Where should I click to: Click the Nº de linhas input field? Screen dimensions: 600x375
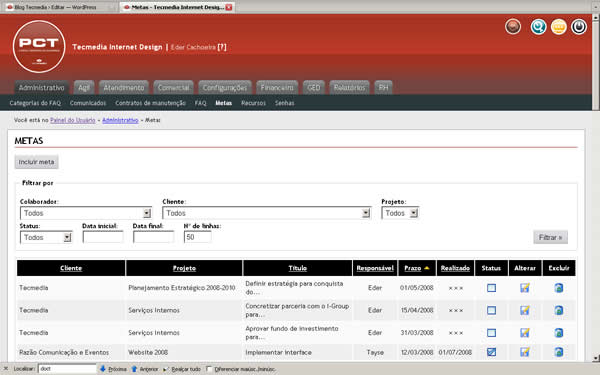[197, 237]
